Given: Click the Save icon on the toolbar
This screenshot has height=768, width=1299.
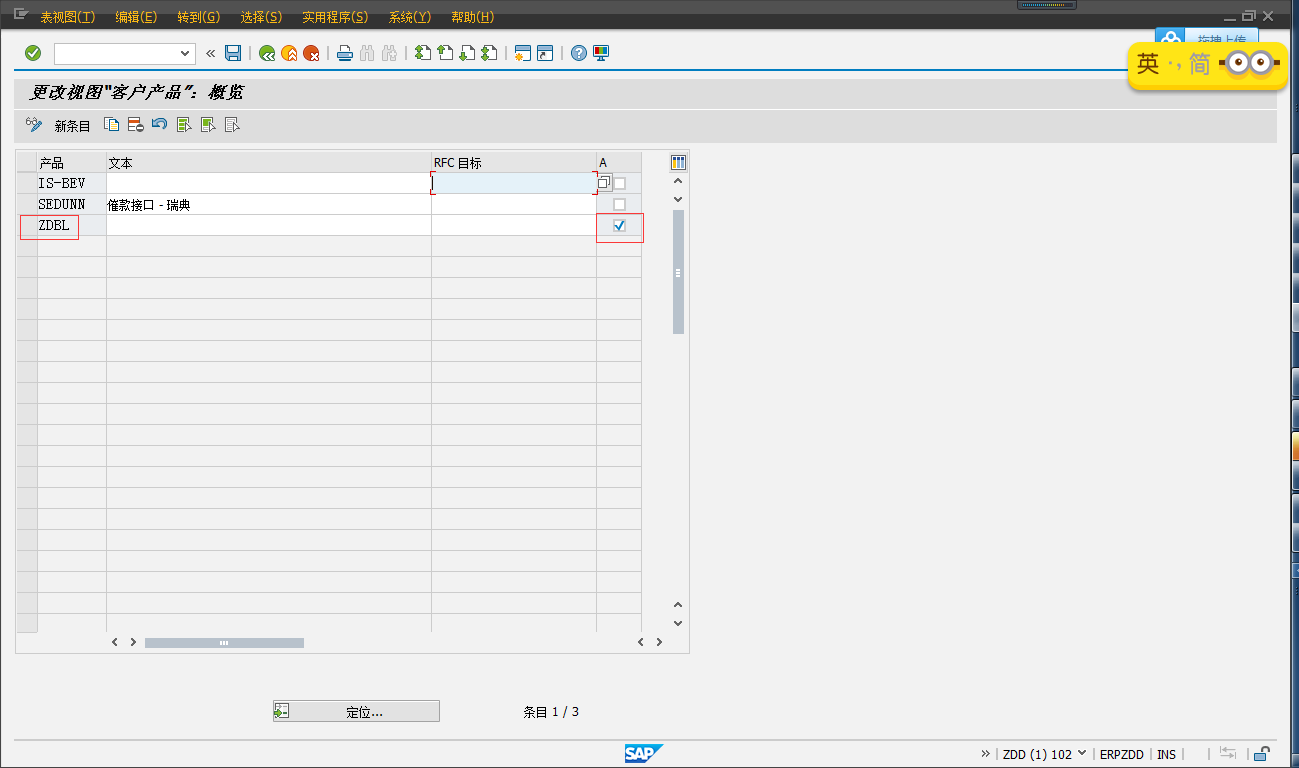Looking at the screenshot, I should coord(233,53).
